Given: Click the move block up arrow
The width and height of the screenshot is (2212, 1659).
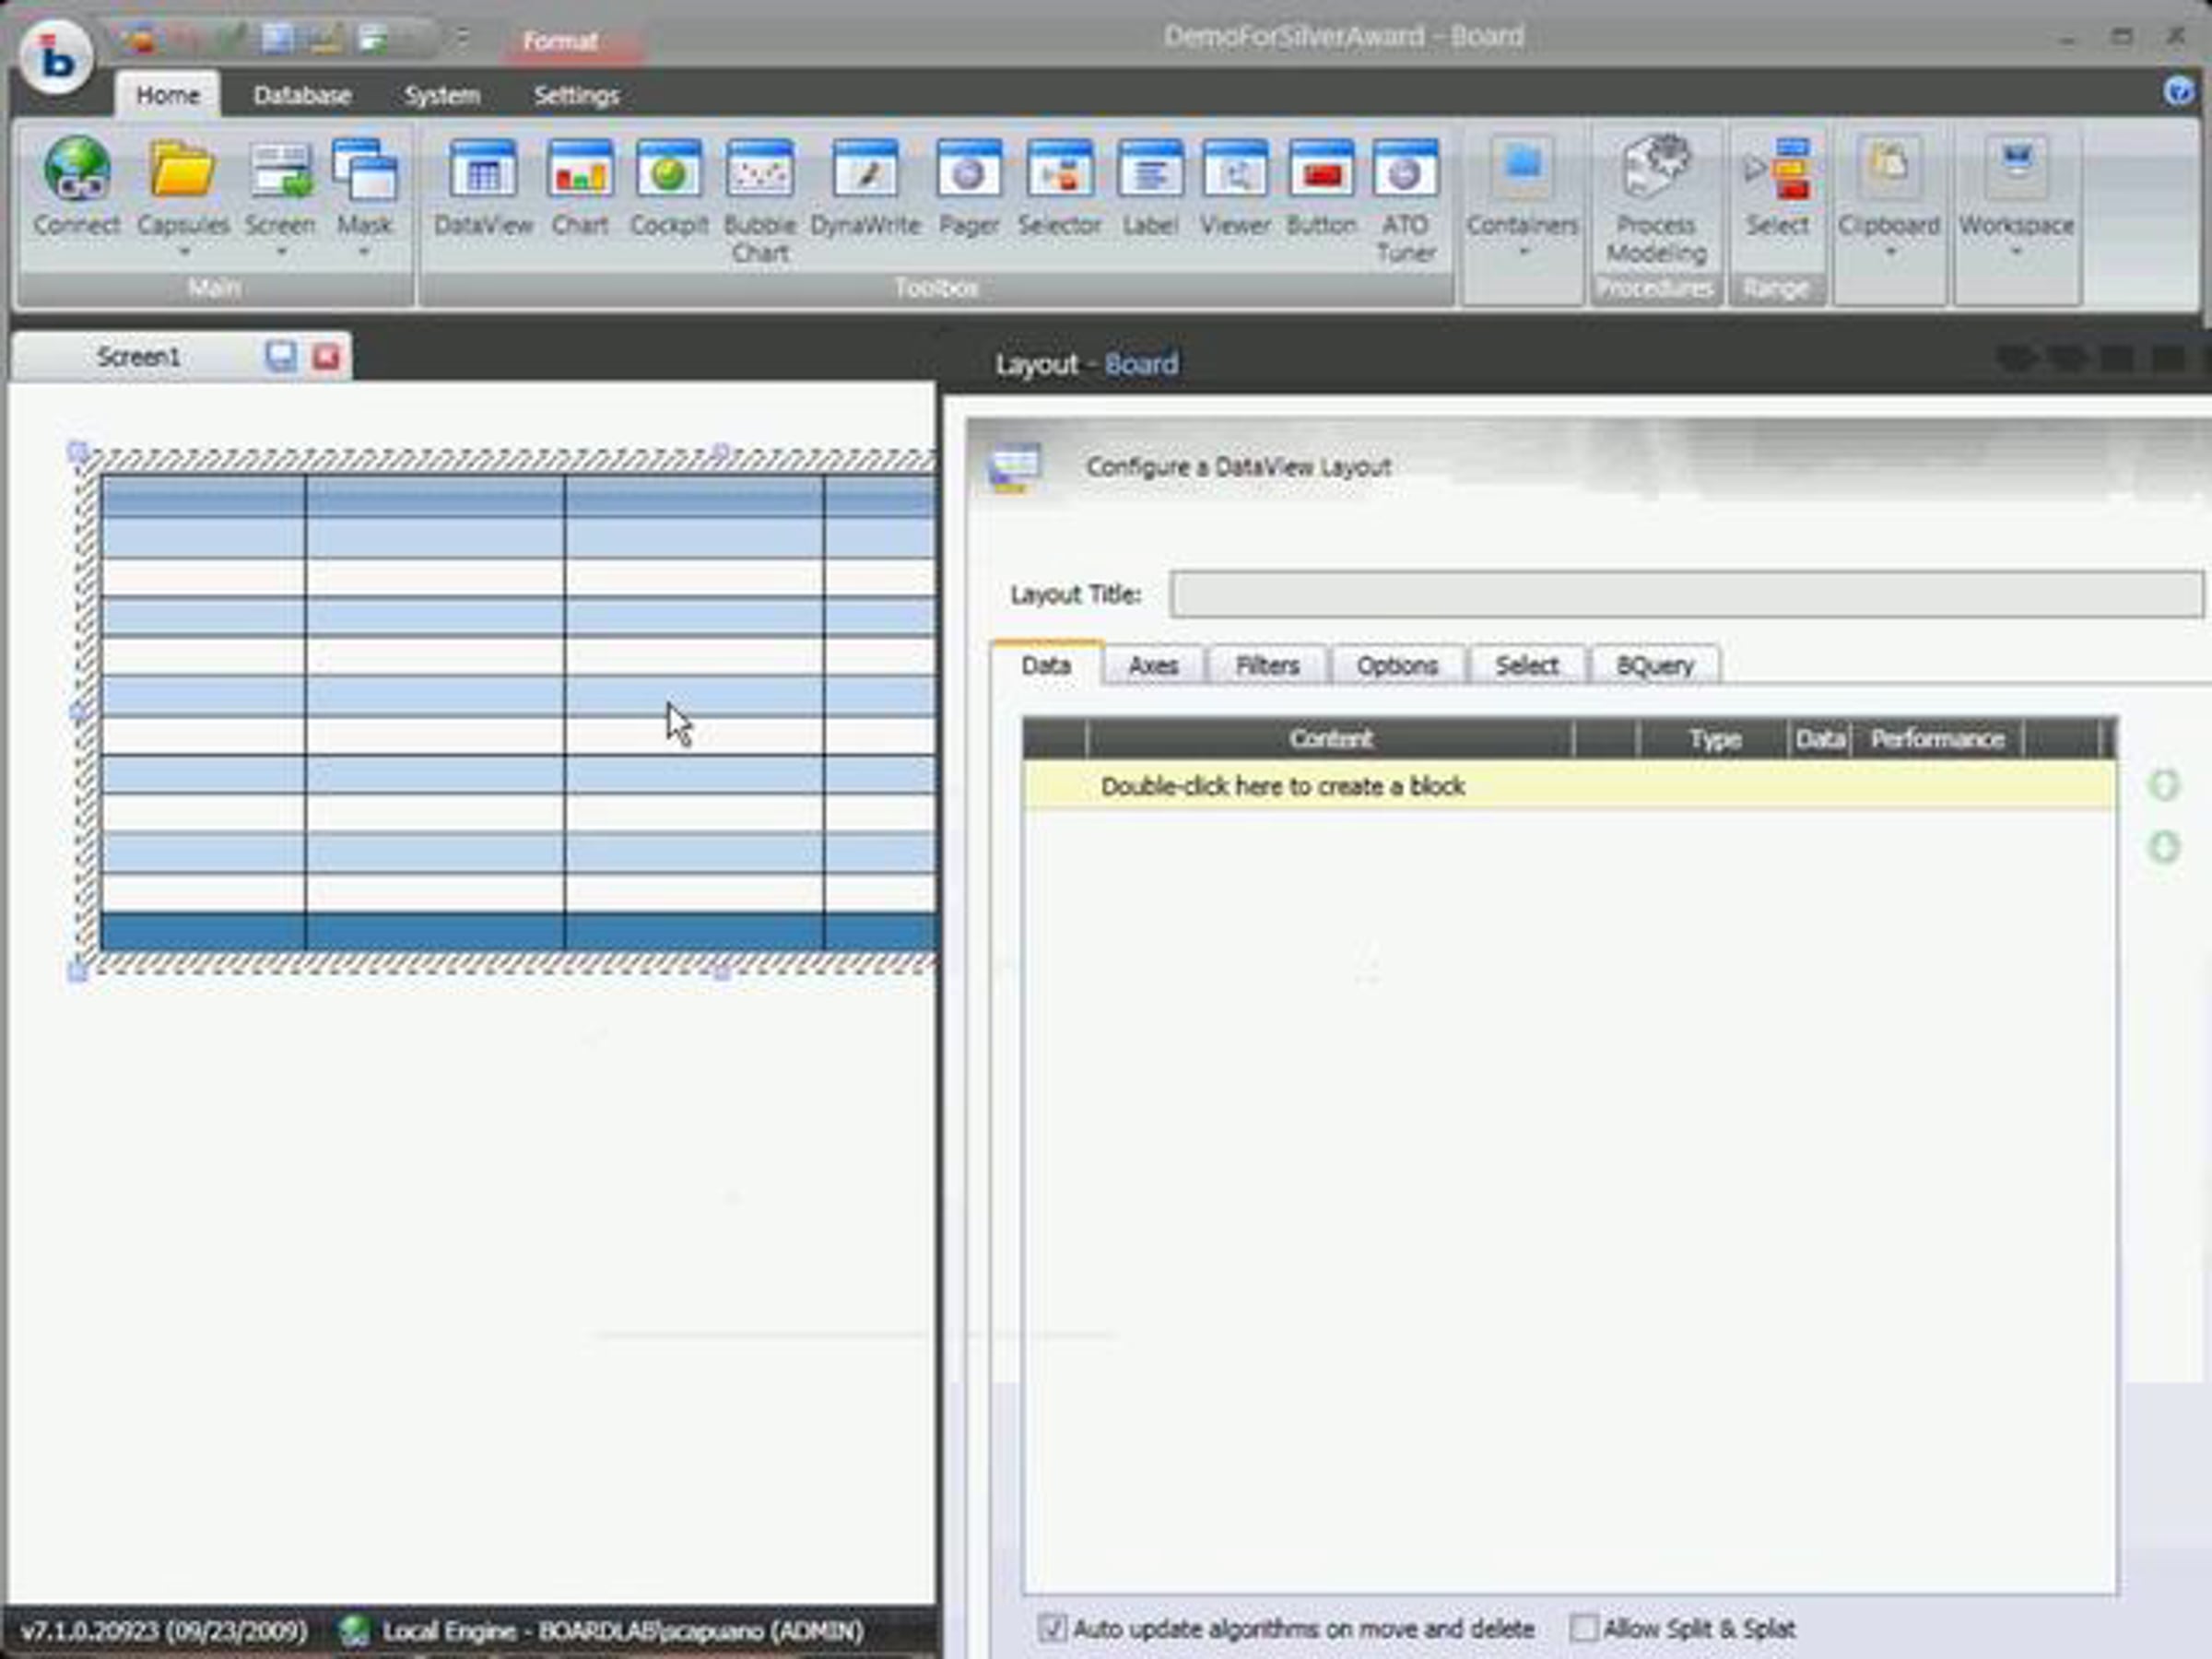Looking at the screenshot, I should coord(2164,785).
